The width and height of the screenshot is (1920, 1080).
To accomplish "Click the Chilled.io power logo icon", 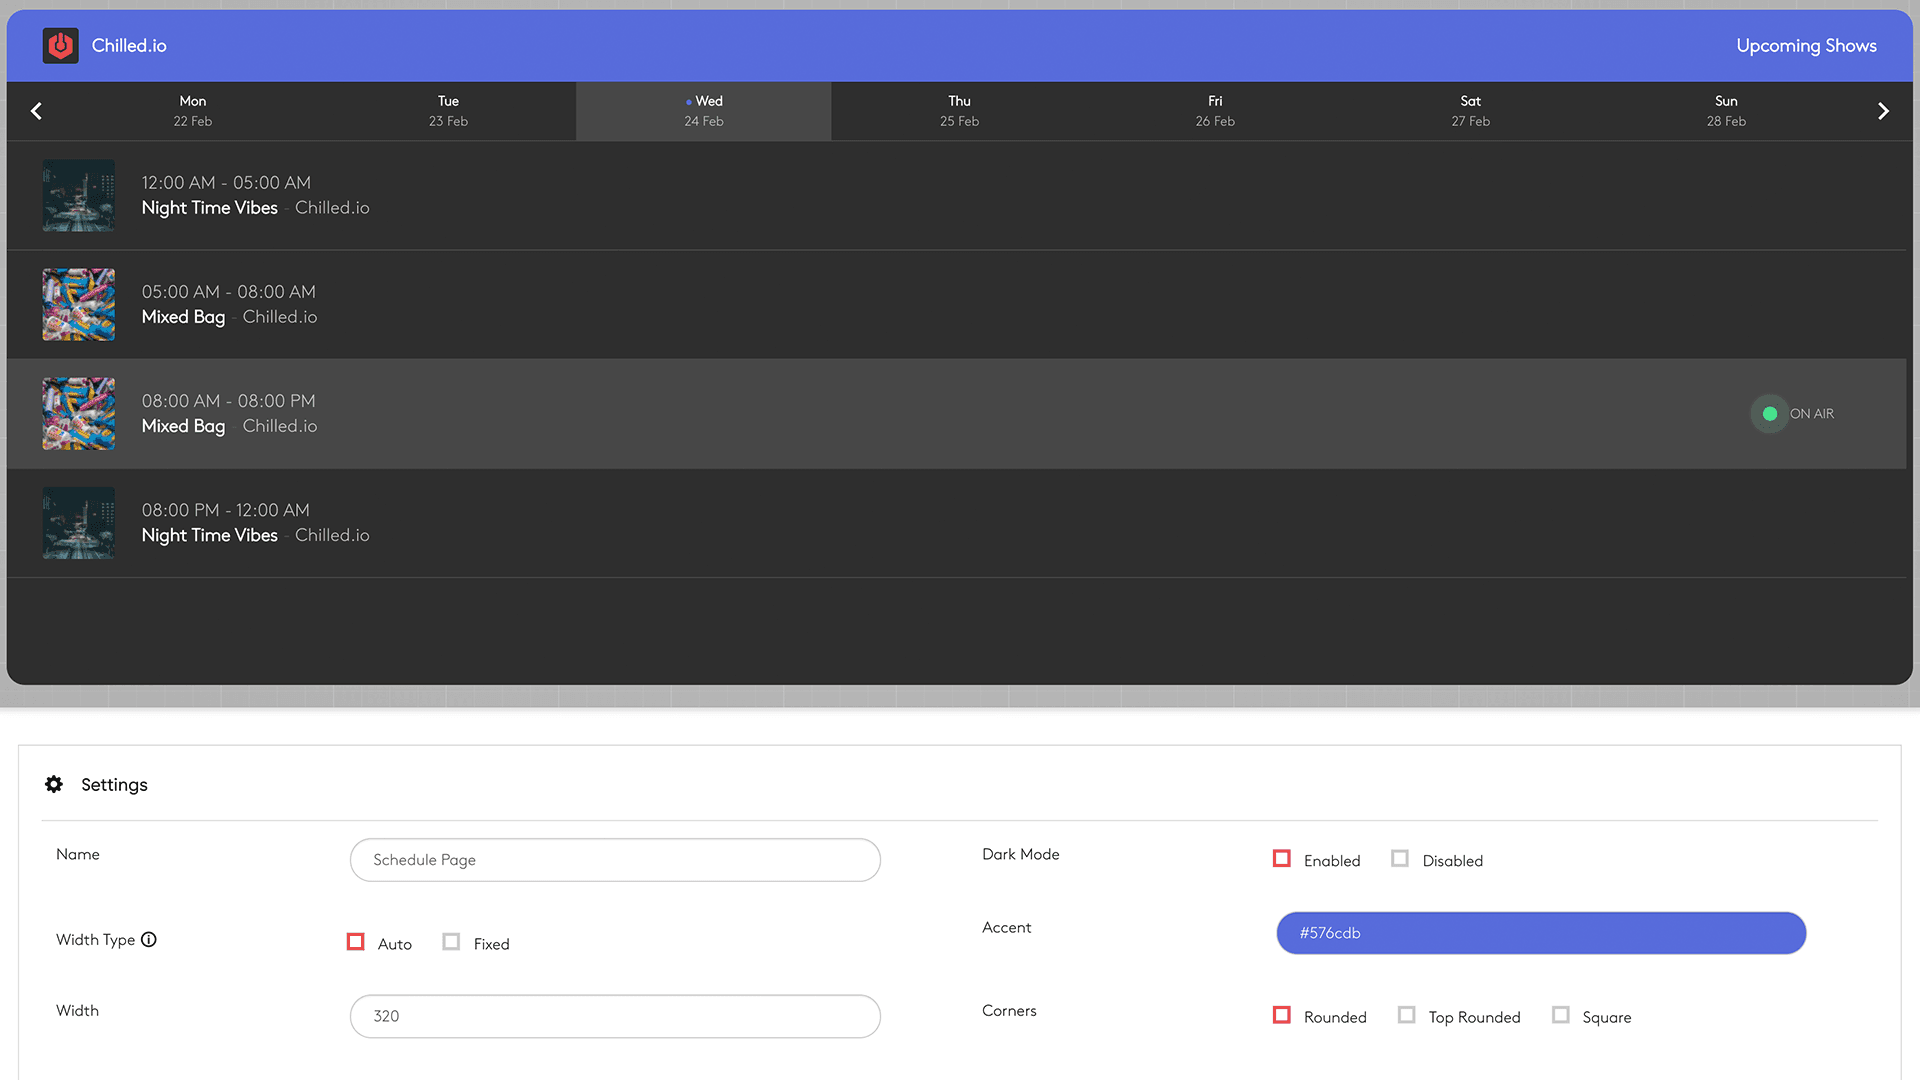I will 60,45.
